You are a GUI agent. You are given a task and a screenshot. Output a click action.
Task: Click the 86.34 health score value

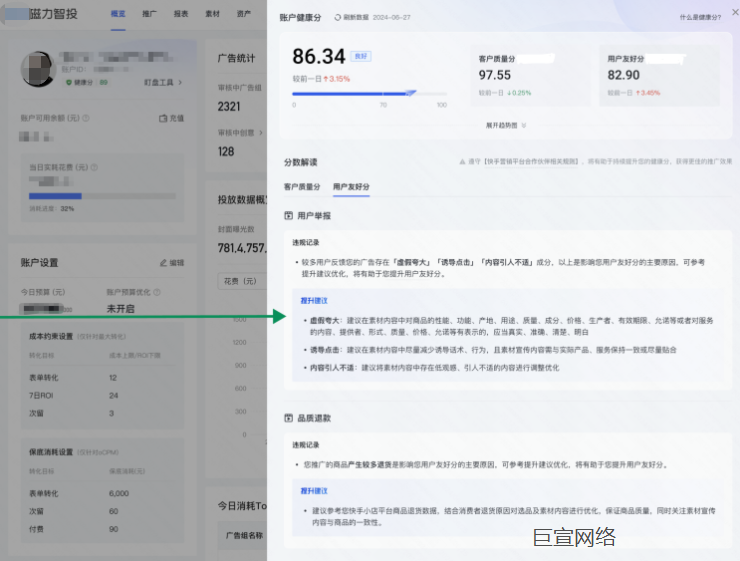coord(319,57)
